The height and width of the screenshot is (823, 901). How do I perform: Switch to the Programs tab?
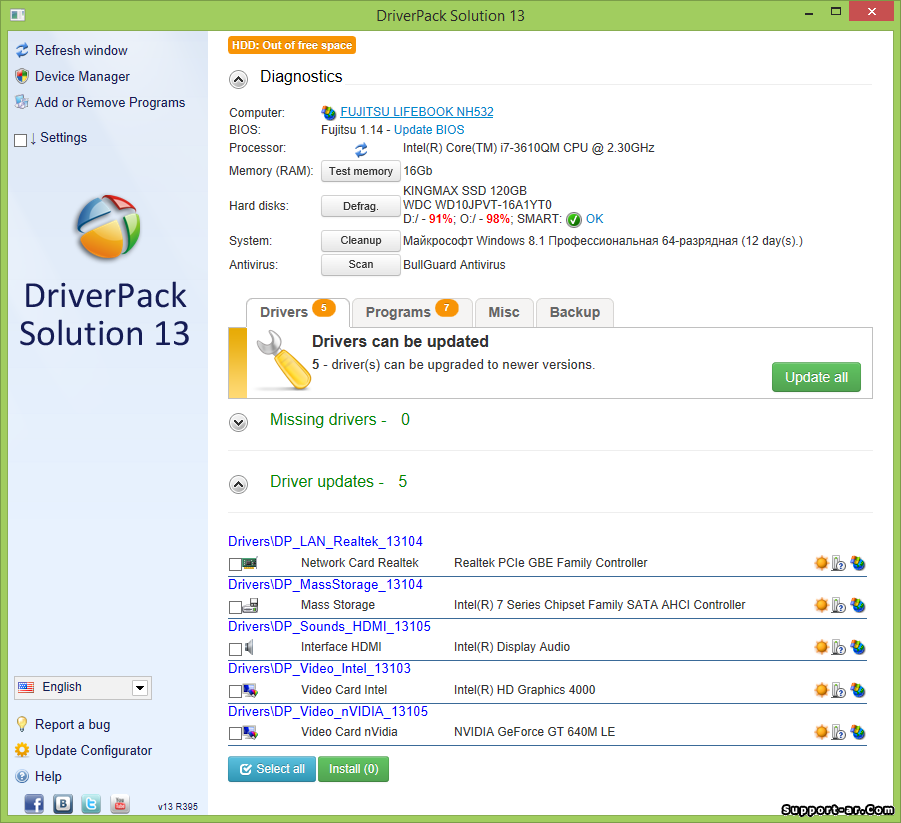point(411,312)
